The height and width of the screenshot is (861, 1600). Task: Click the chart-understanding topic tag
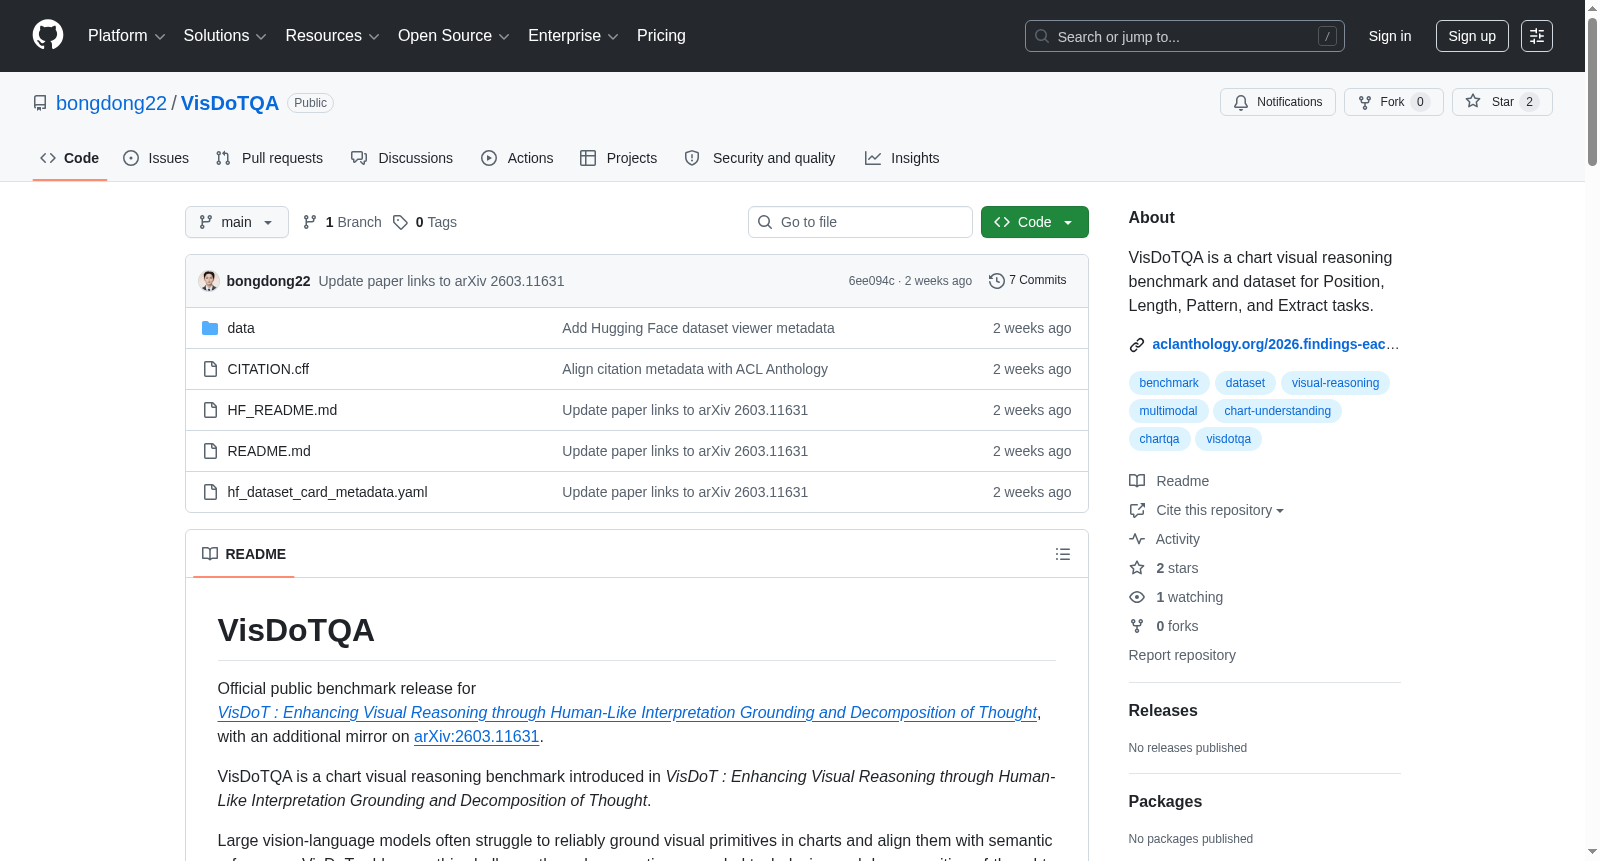[1277, 411]
